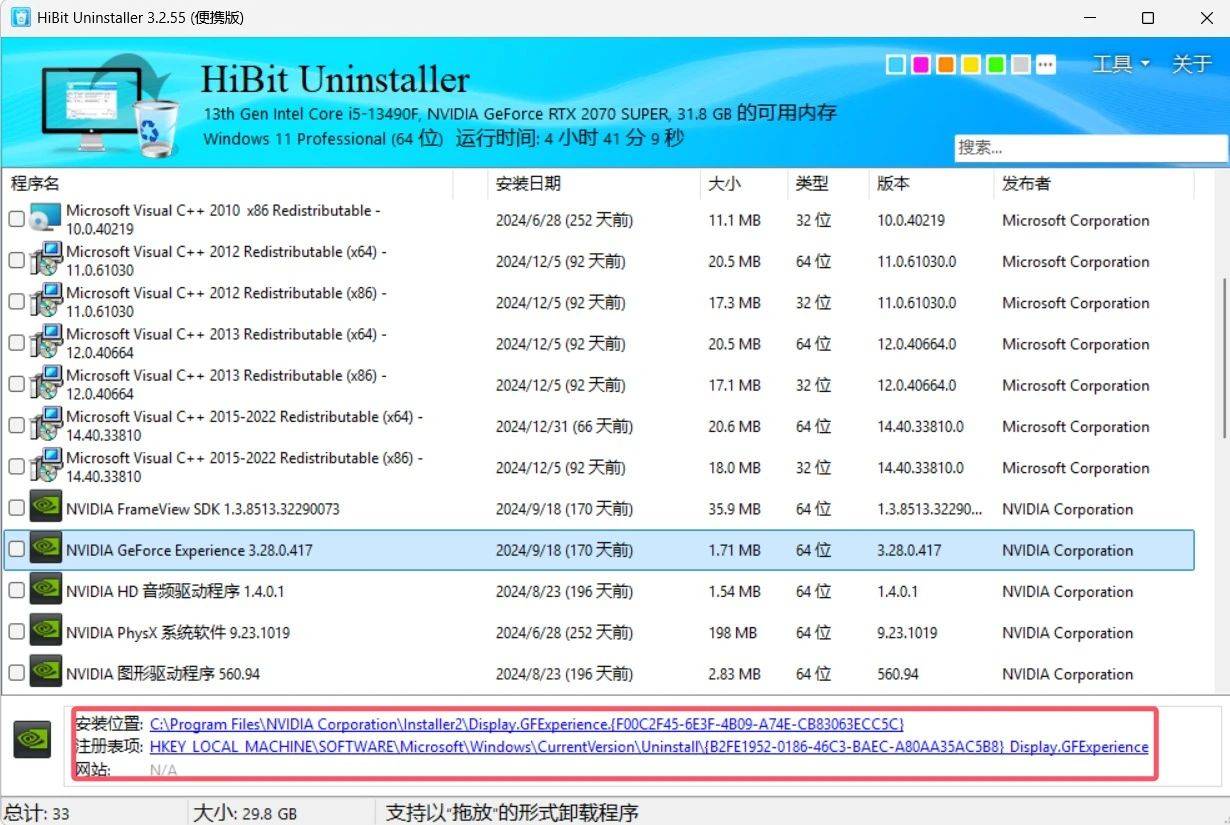Choose the yellow theme color swatch

[x=971, y=65]
